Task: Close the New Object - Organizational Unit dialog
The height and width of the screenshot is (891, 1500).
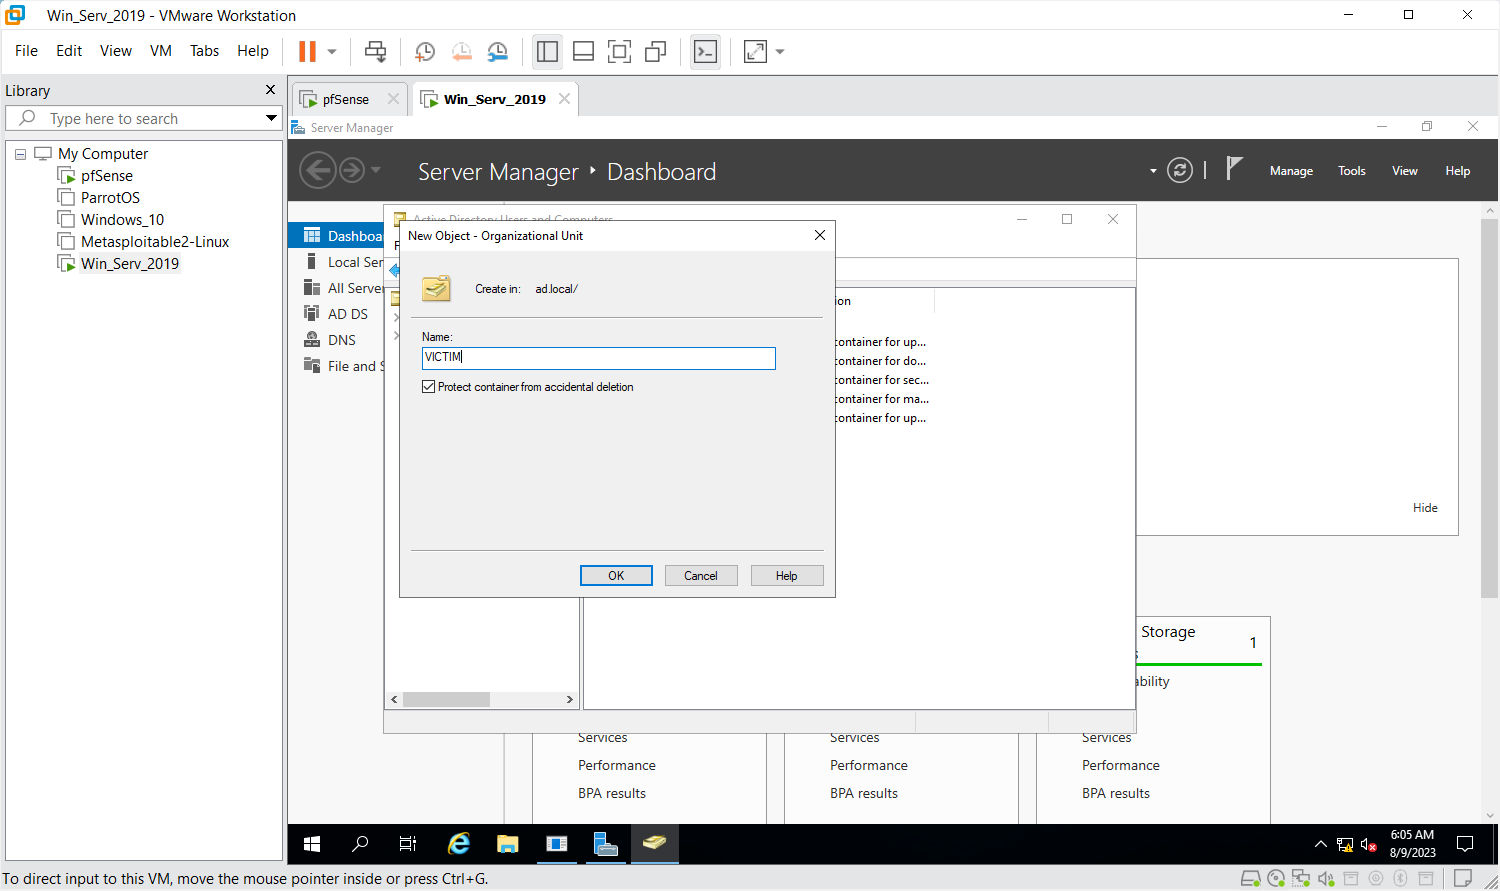Action: tap(820, 235)
